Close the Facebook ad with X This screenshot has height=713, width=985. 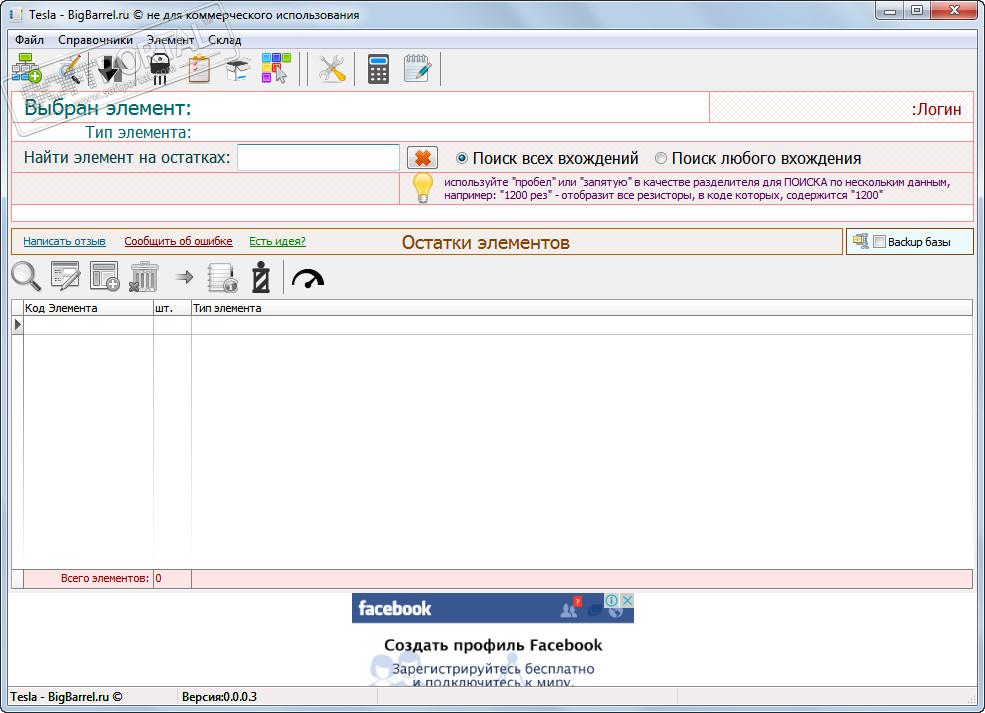tap(627, 600)
